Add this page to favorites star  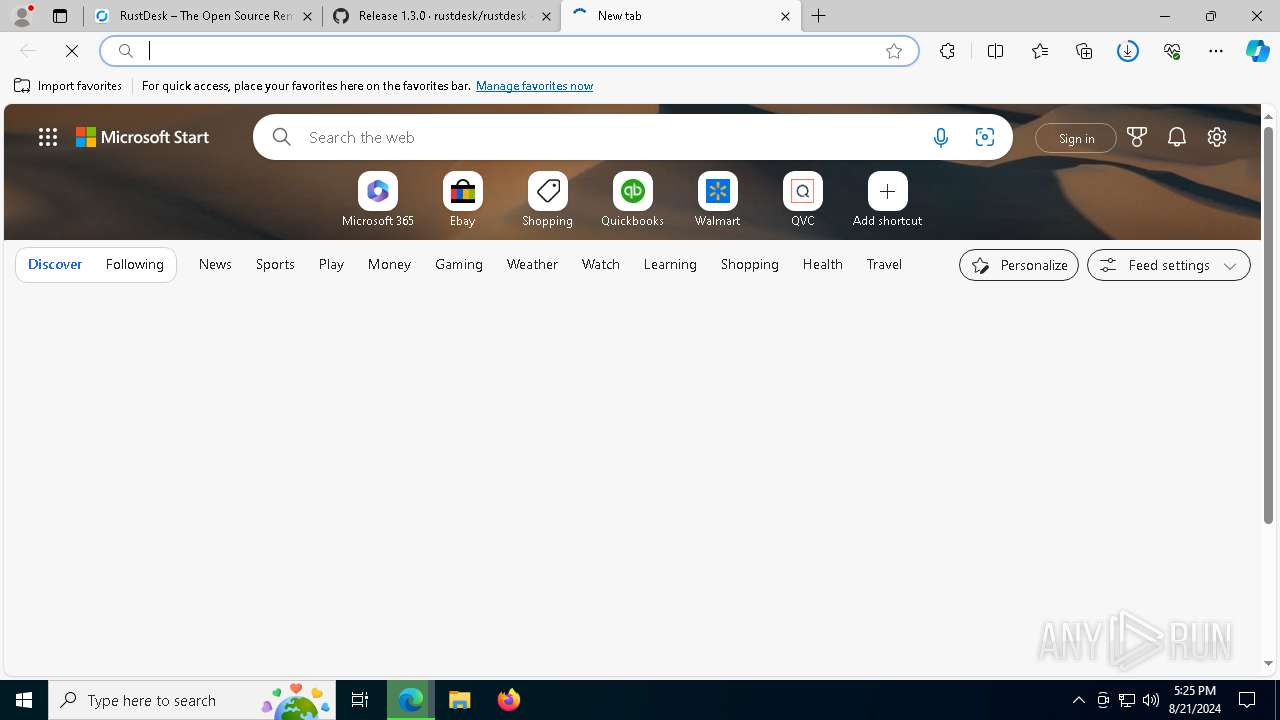pyautogui.click(x=894, y=51)
